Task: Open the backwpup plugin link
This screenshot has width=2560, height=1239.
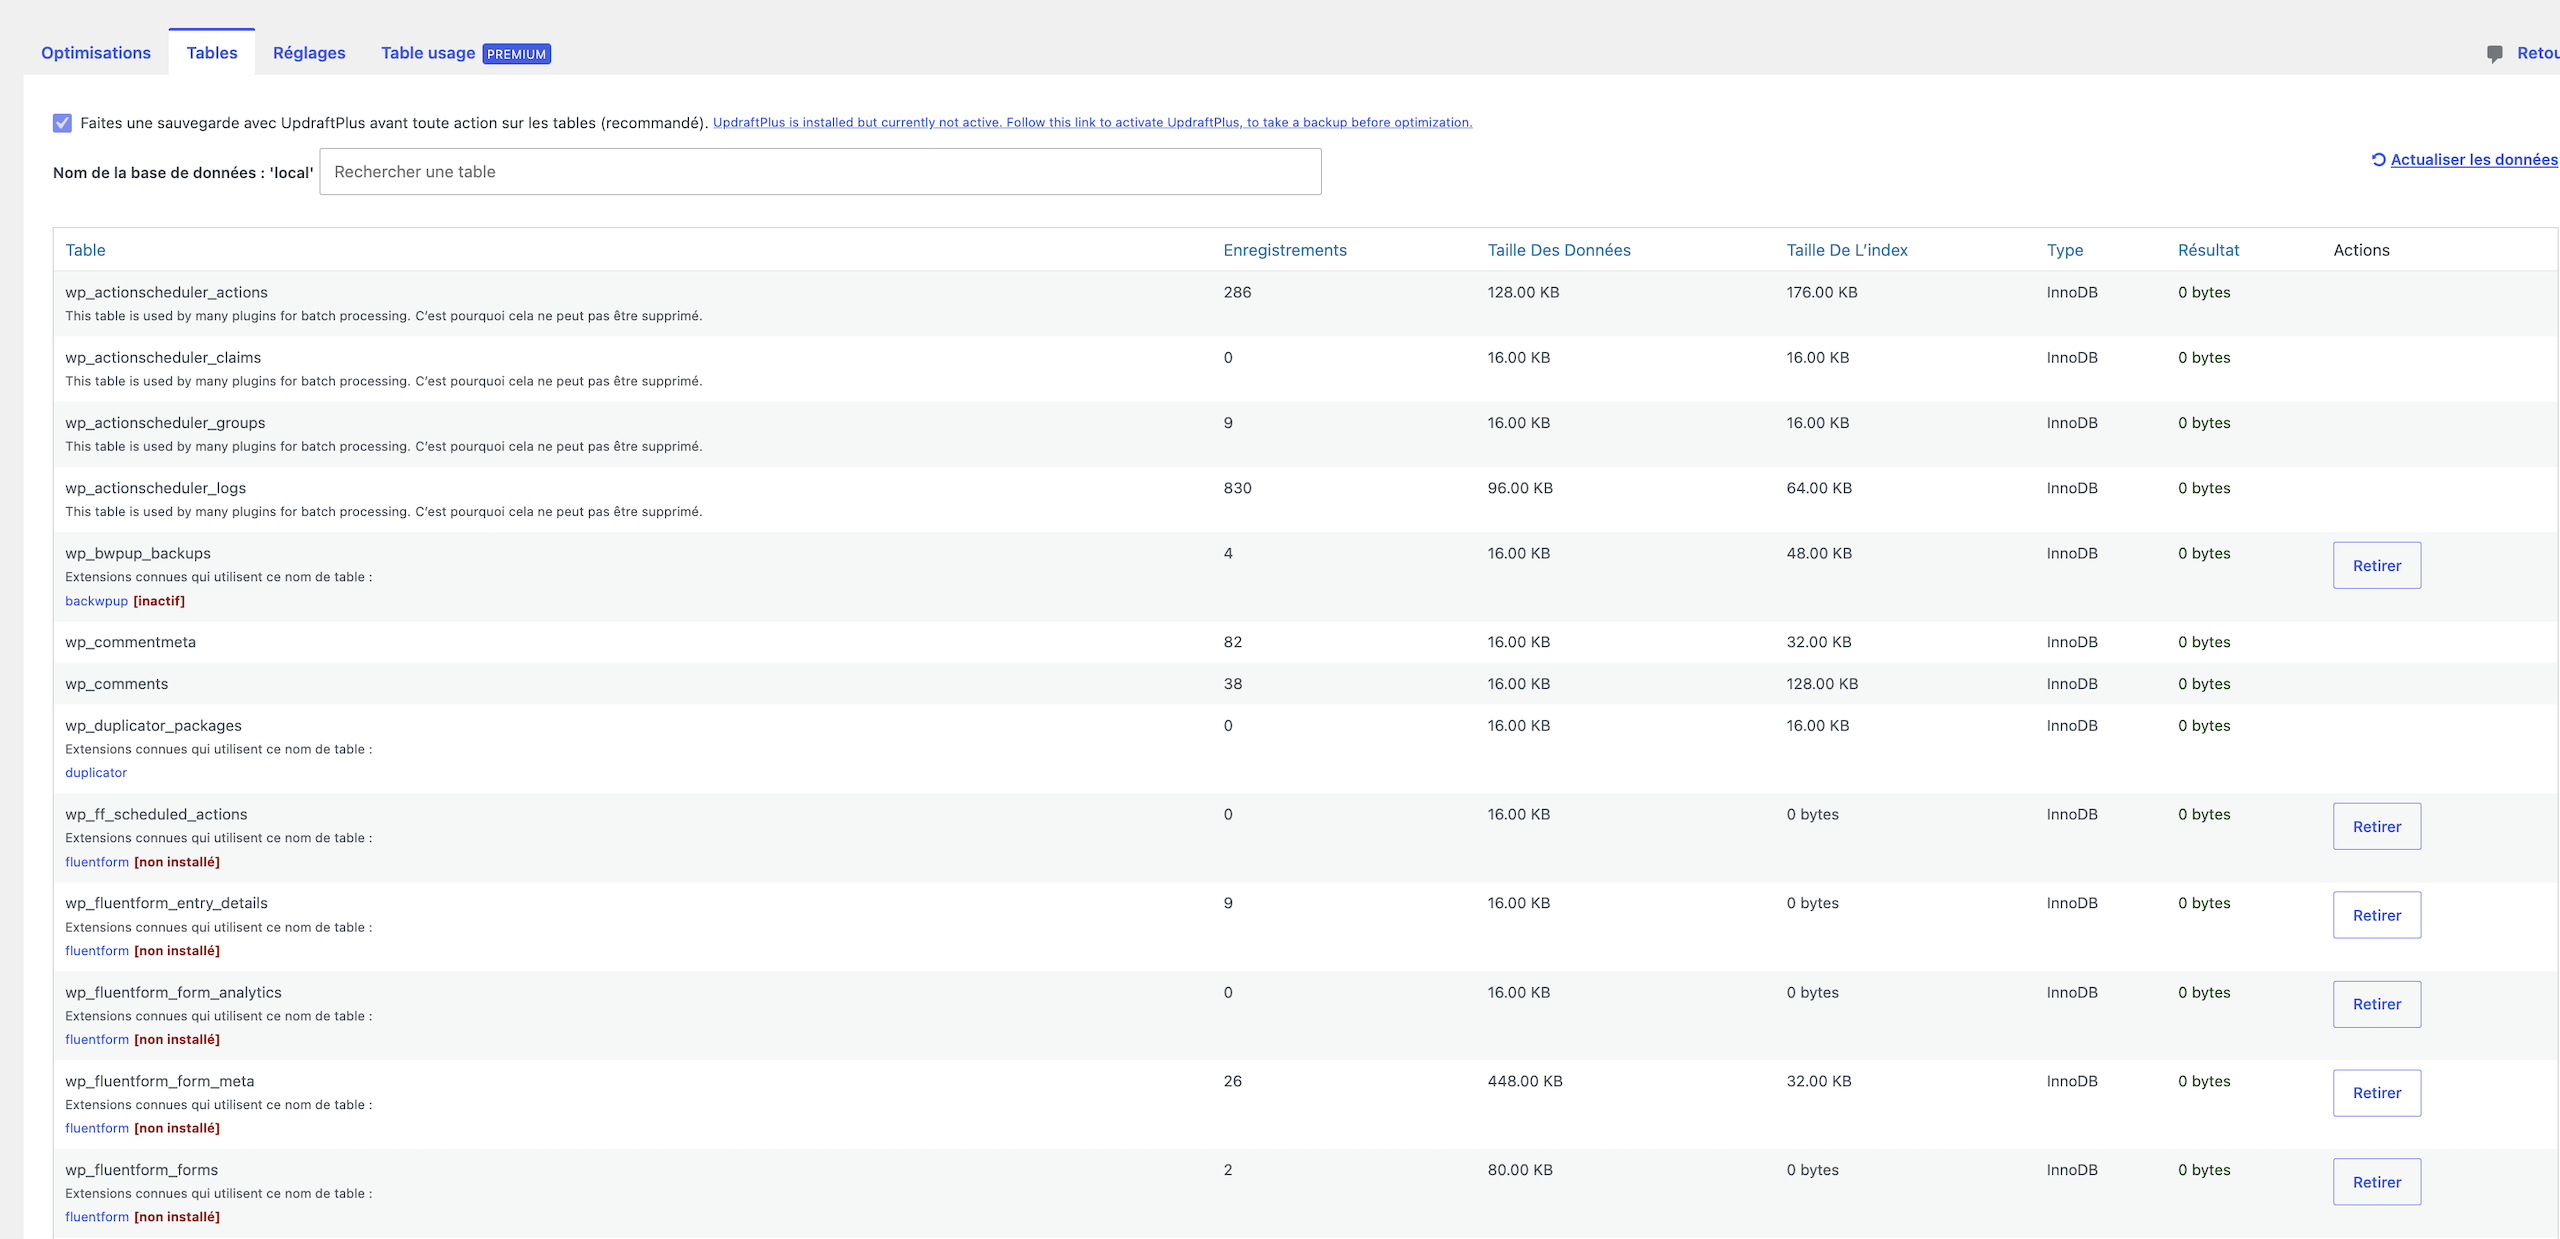Action: tap(96, 601)
